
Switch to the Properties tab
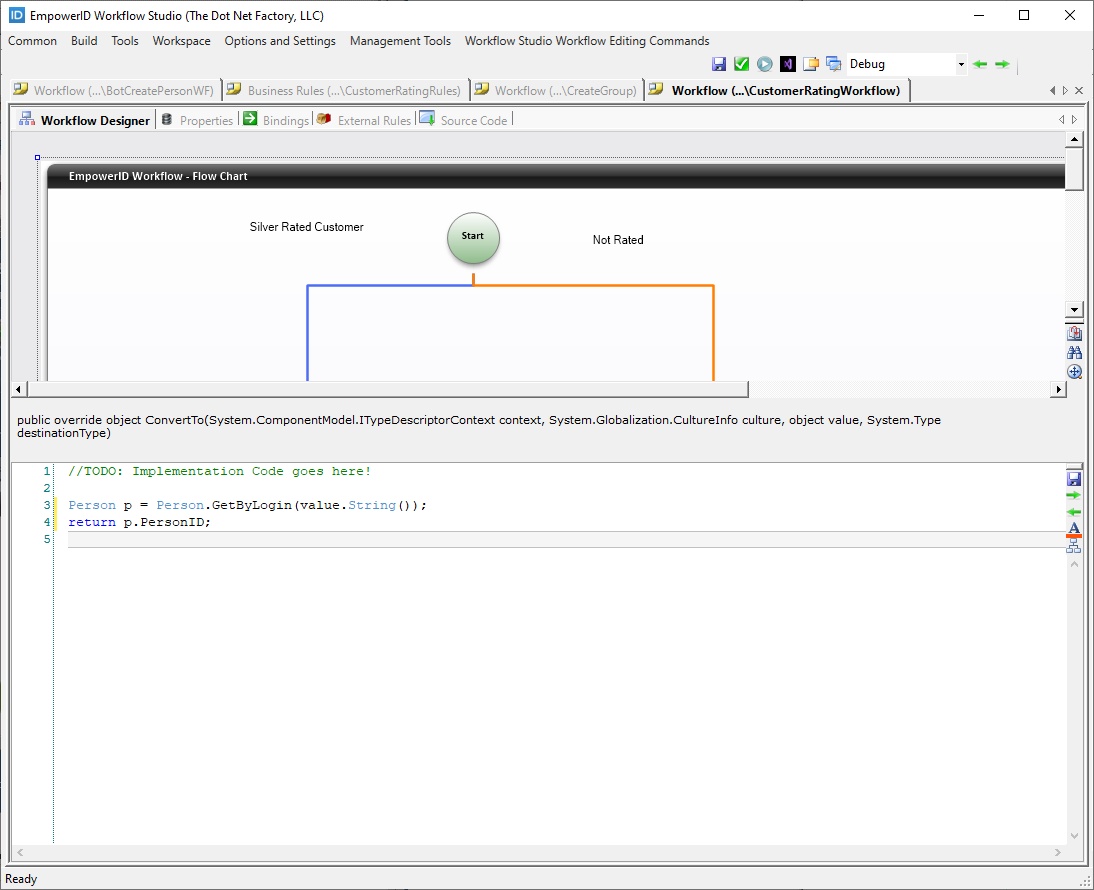pos(197,121)
